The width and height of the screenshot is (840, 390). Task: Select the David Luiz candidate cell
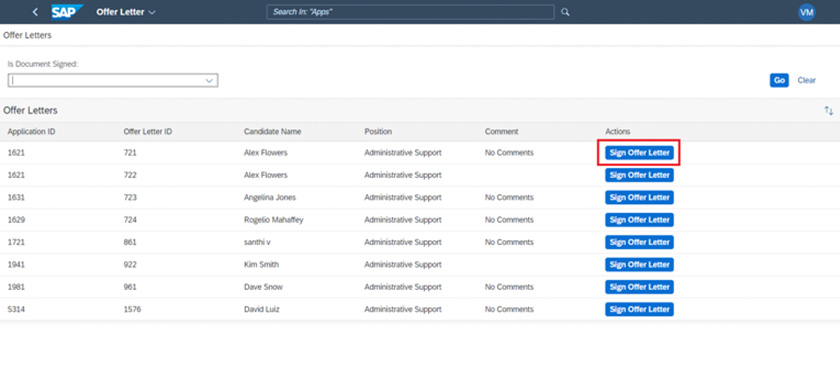tap(261, 309)
